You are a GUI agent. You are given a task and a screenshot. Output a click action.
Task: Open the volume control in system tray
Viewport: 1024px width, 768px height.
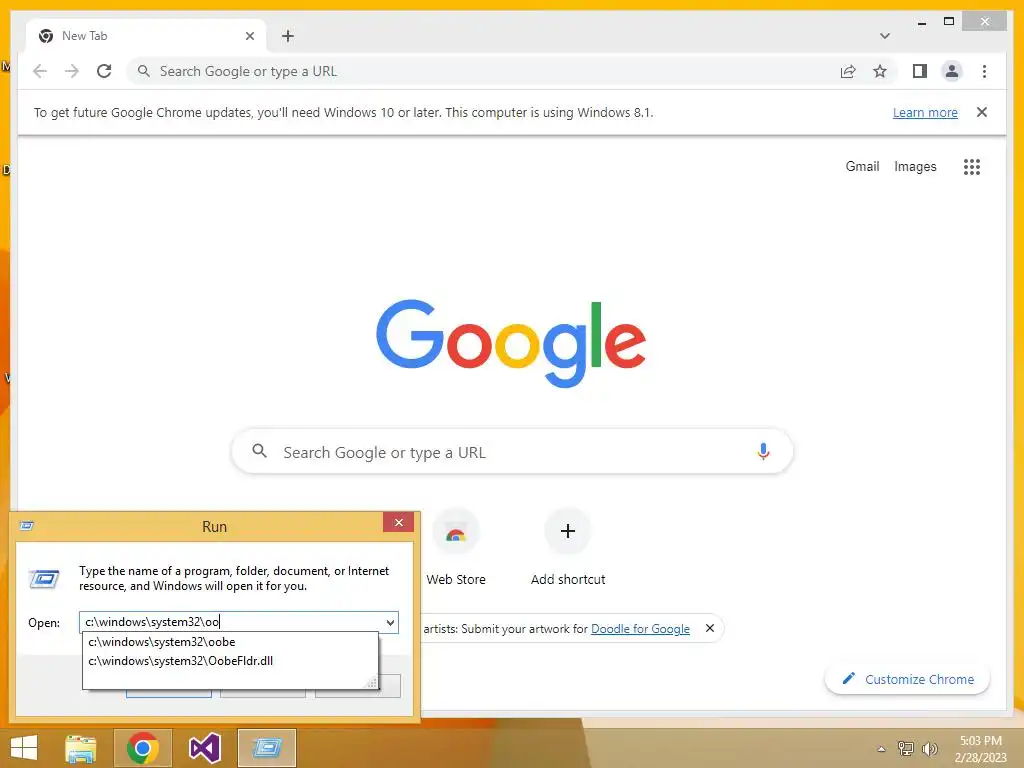click(x=929, y=748)
